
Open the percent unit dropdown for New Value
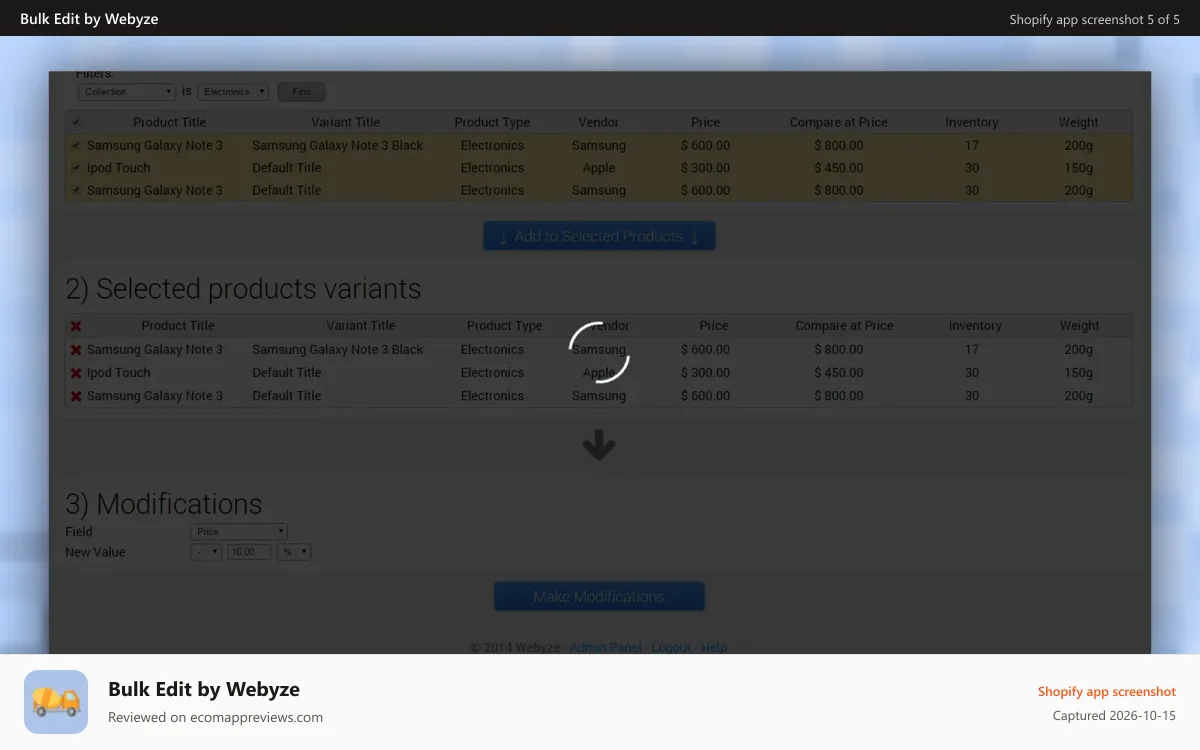pos(294,551)
